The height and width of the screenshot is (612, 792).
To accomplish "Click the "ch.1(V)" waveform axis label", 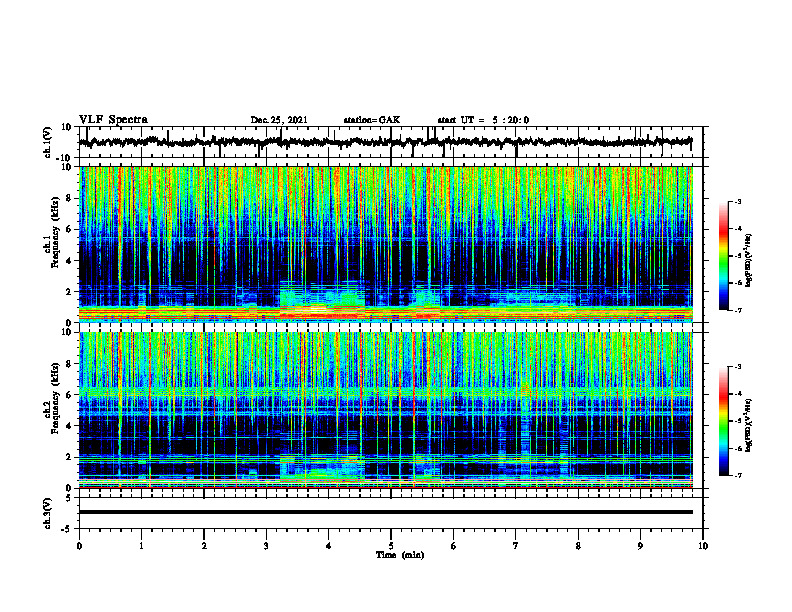I will point(48,142).
